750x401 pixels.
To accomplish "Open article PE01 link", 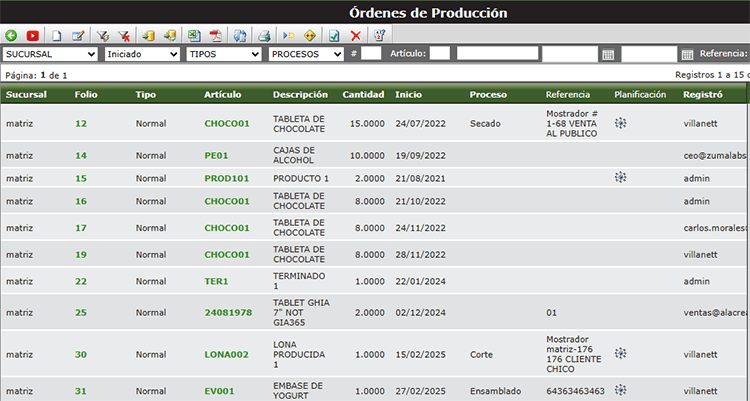I will coord(216,156).
